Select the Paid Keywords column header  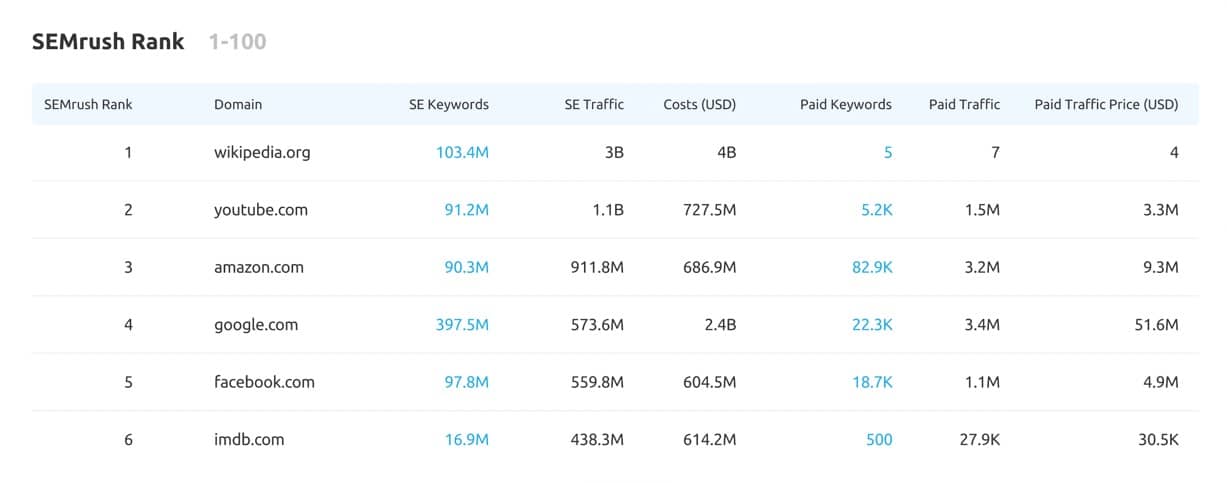[846, 104]
